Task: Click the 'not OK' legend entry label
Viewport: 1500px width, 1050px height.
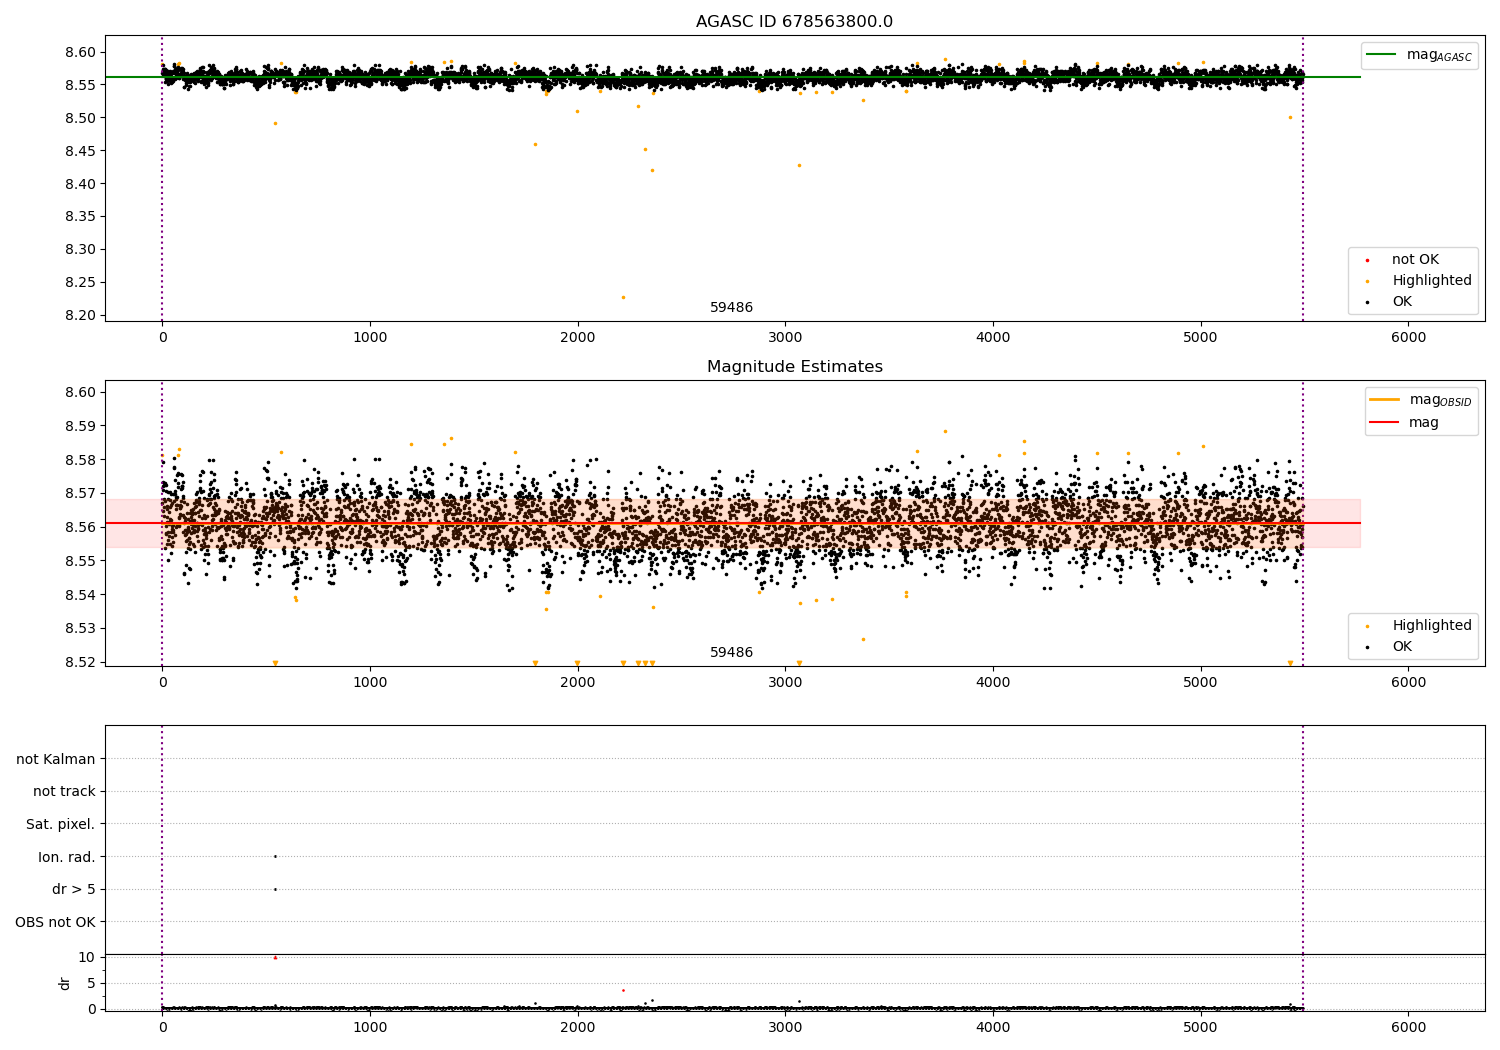Action: (x=1415, y=260)
